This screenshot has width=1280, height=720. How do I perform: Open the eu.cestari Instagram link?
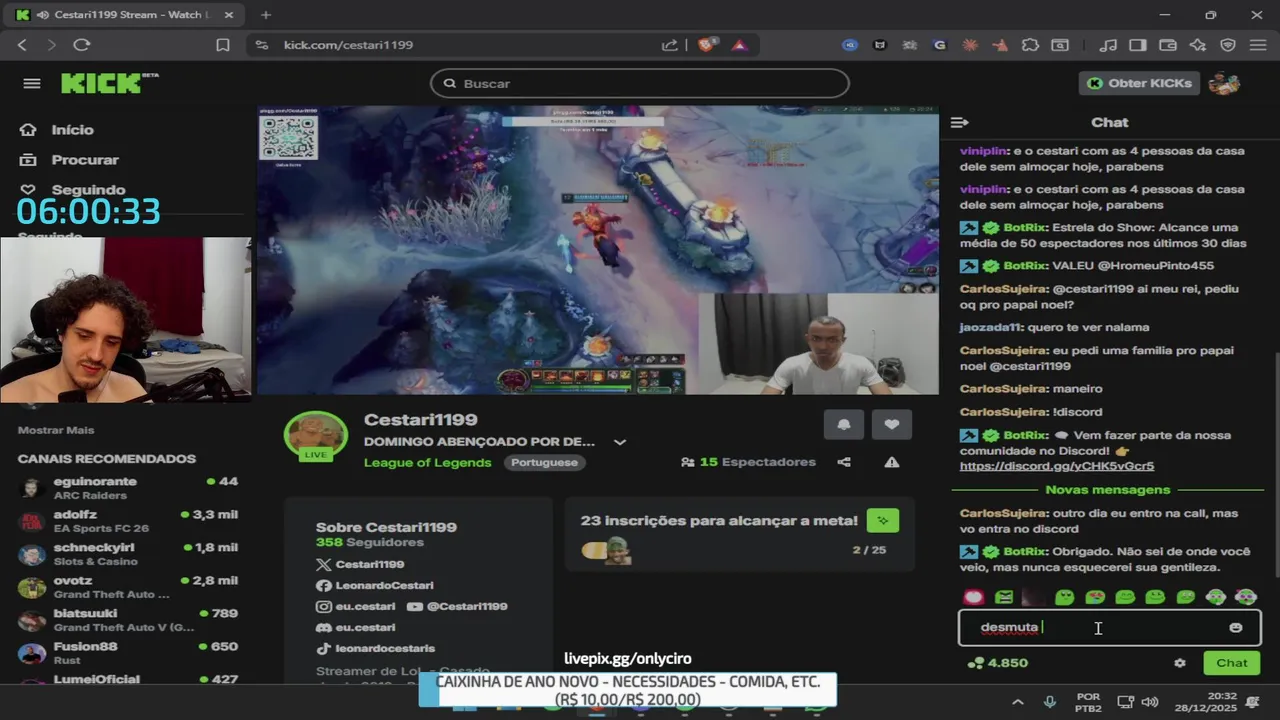coord(356,607)
